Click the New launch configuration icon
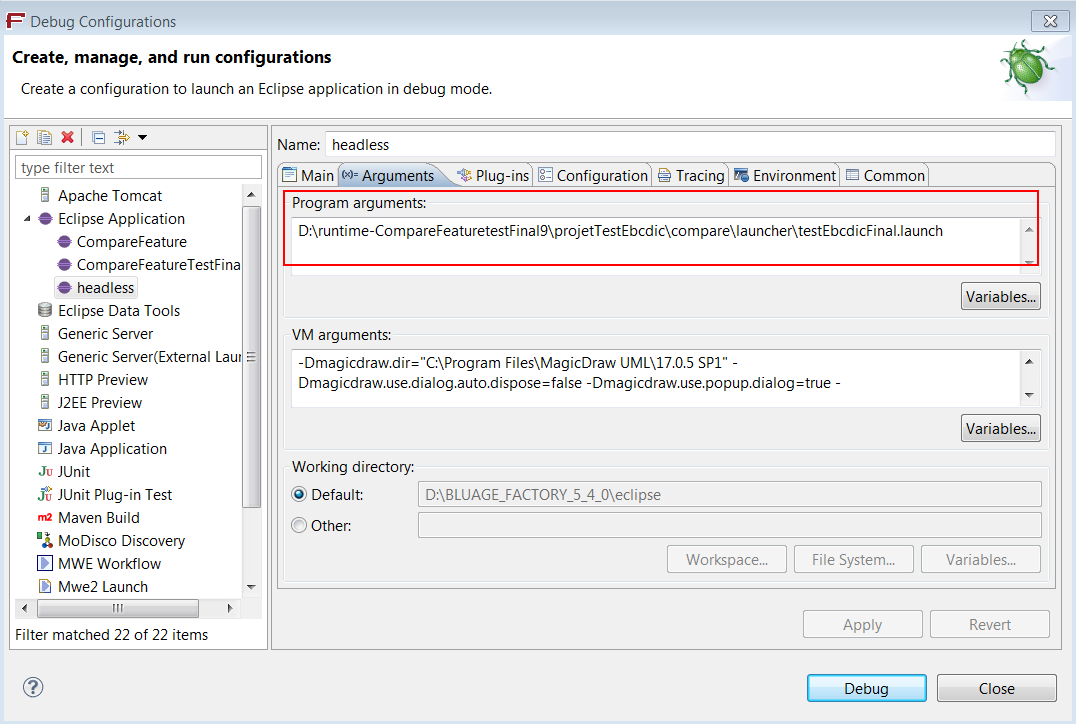Screen dimensions: 1076x724 (22, 138)
